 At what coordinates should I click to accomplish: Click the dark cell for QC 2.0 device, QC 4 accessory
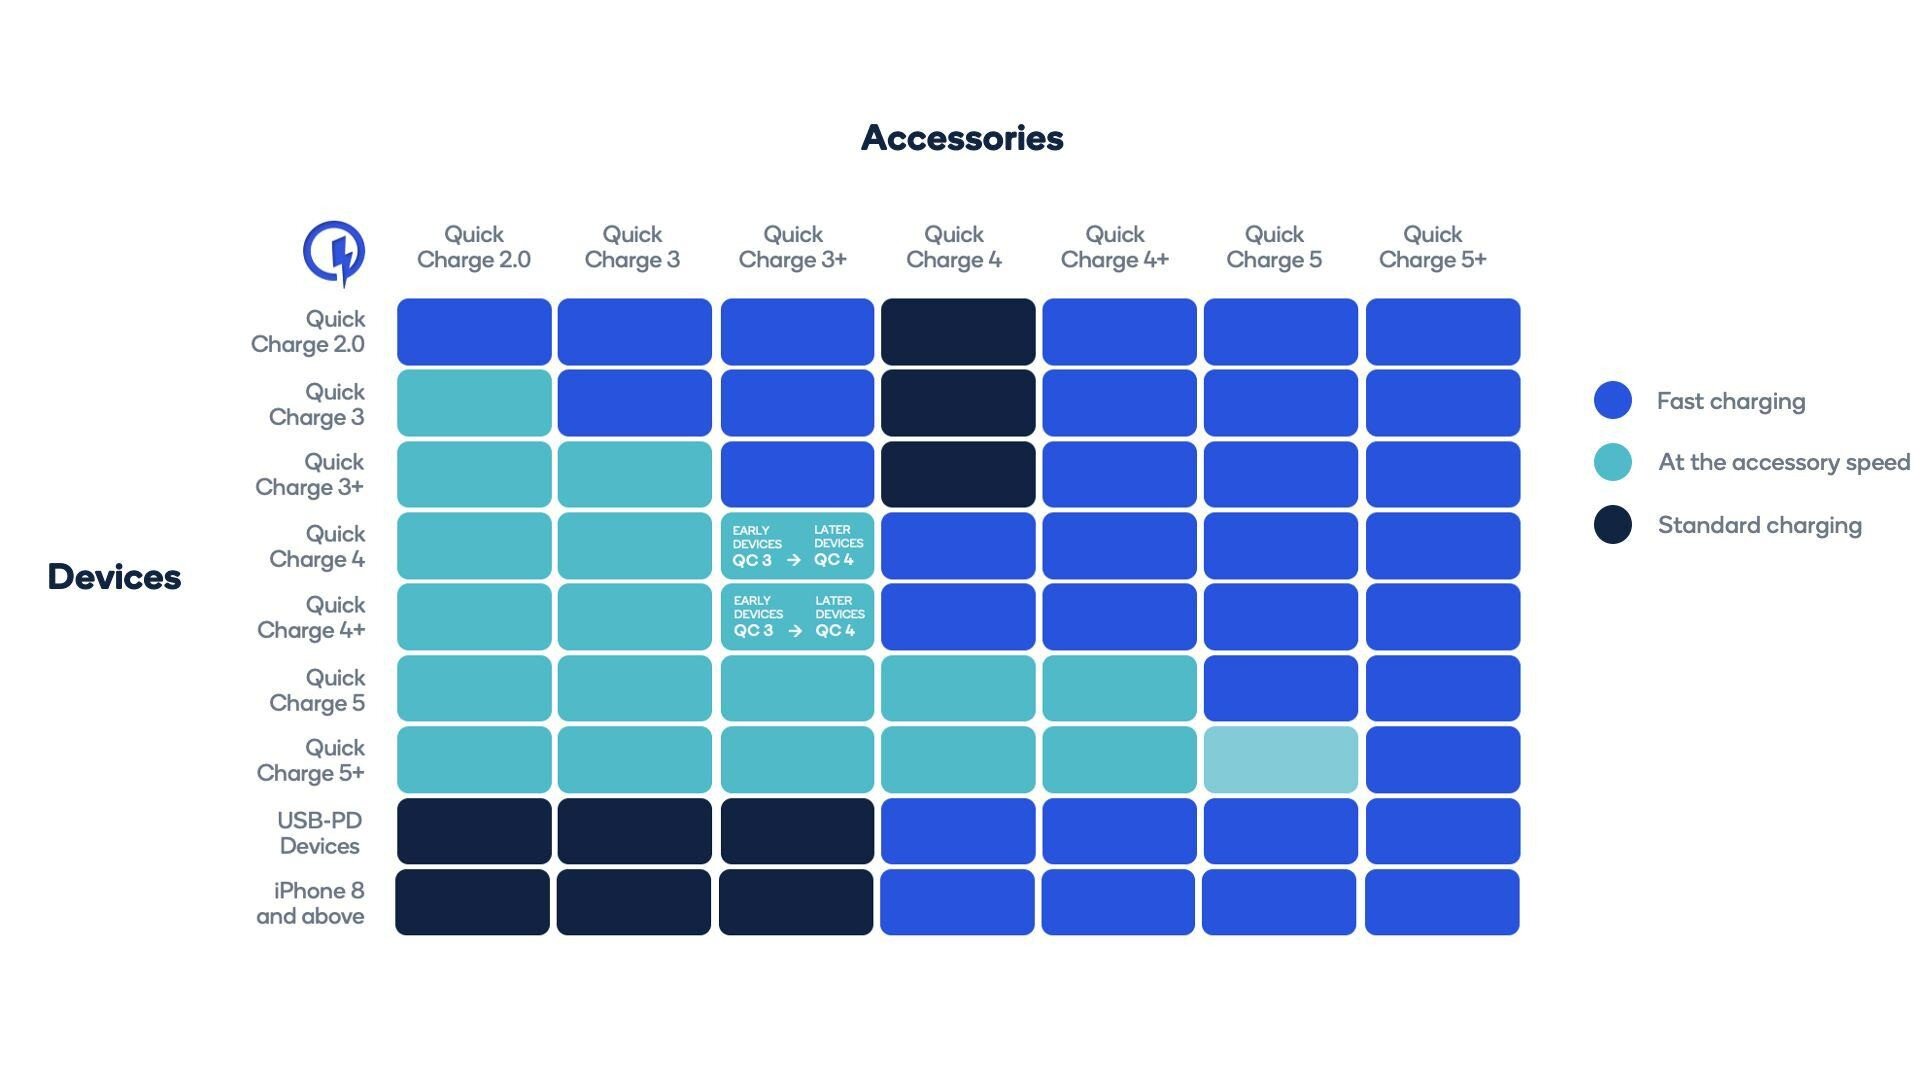pyautogui.click(x=958, y=332)
